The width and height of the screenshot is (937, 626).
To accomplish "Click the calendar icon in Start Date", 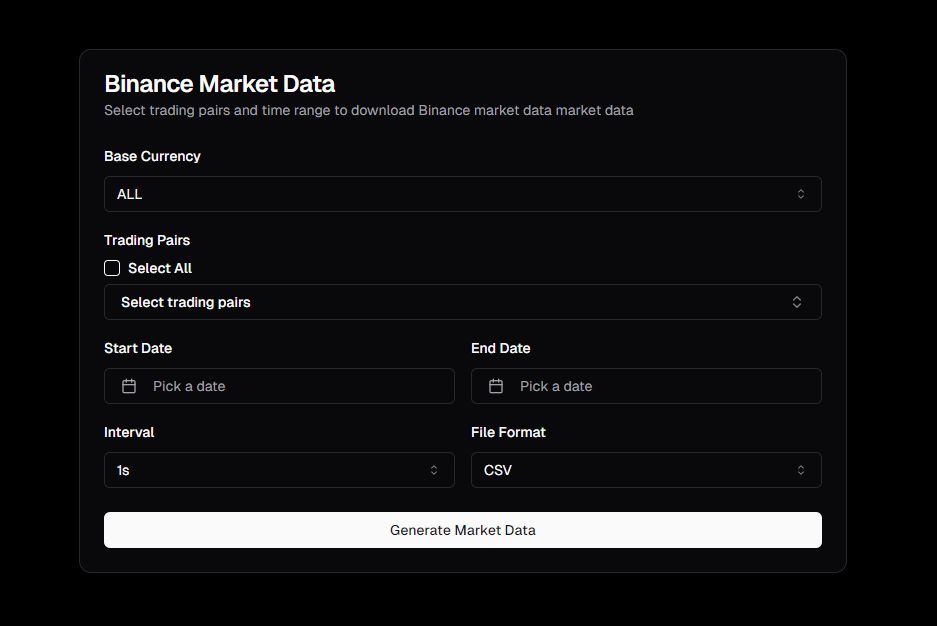I will pos(129,386).
